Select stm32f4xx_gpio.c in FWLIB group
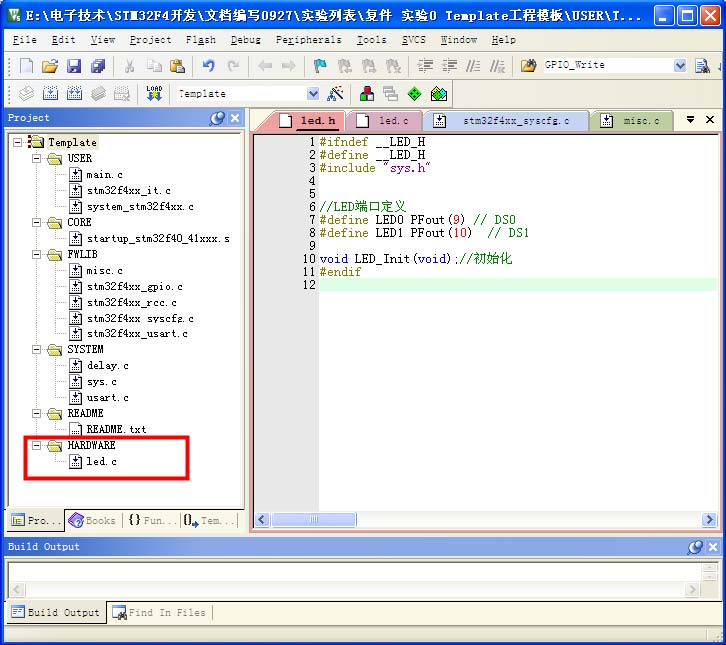726x645 pixels. [x=126, y=287]
